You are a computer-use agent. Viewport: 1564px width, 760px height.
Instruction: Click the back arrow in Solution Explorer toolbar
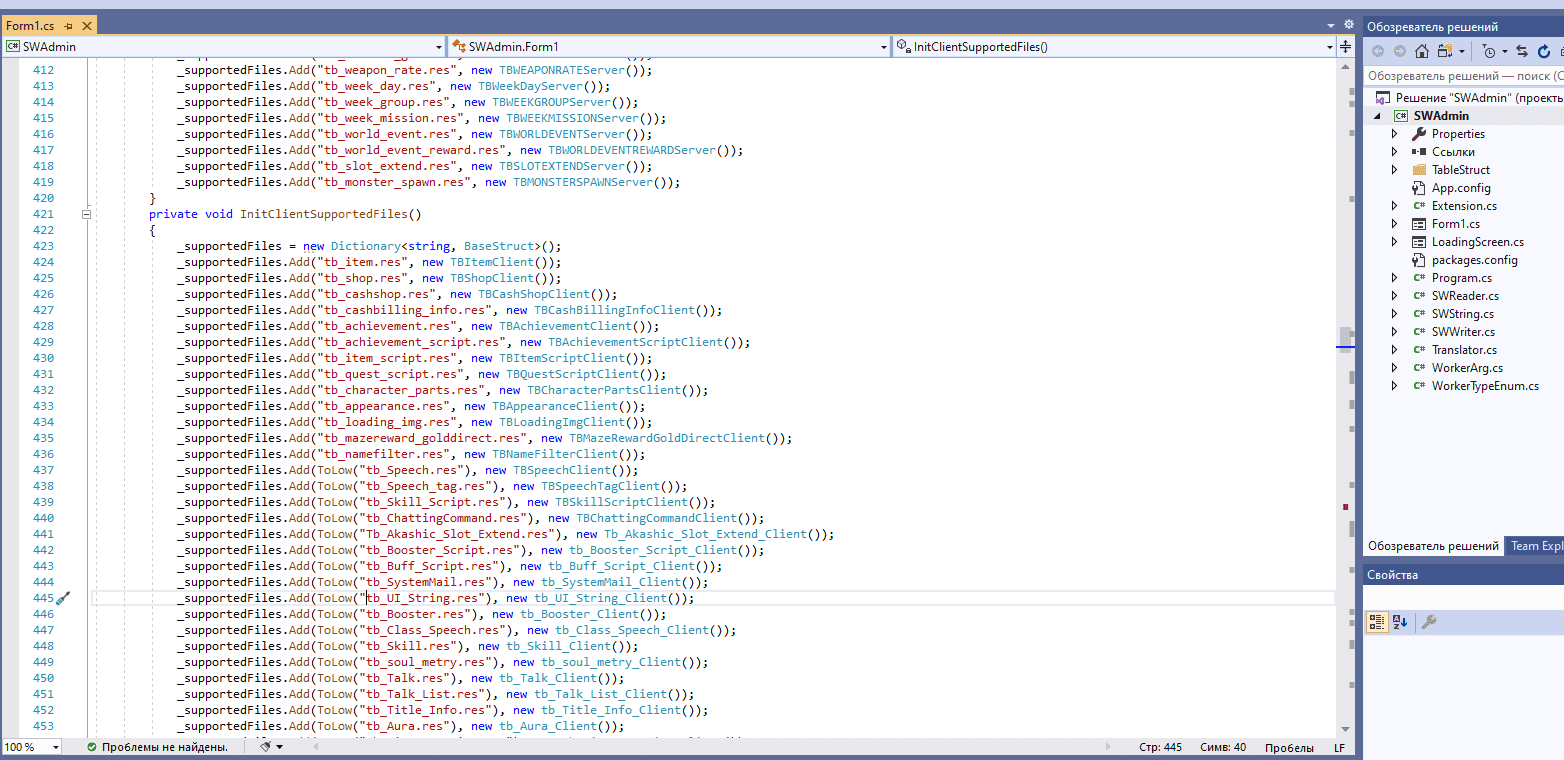[x=1378, y=51]
